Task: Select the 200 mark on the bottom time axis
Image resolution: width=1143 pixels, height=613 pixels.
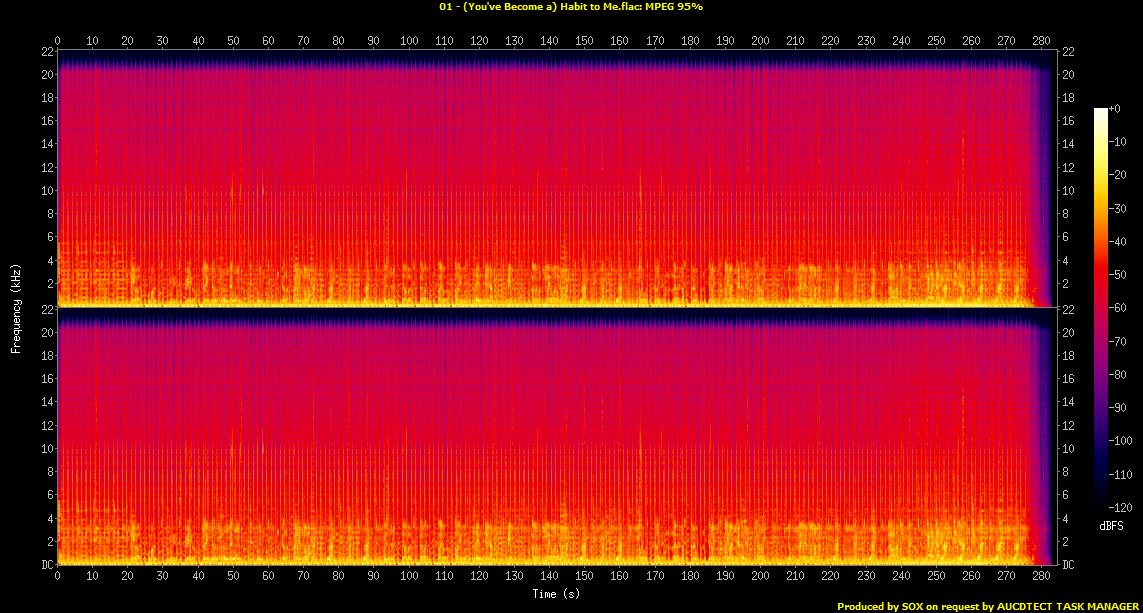Action: pyautogui.click(x=761, y=578)
